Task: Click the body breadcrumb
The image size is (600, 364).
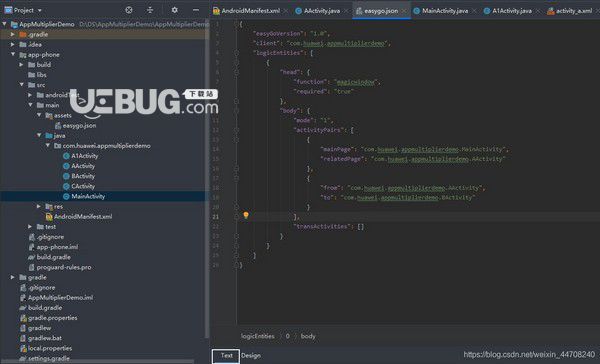Action: click(308, 336)
